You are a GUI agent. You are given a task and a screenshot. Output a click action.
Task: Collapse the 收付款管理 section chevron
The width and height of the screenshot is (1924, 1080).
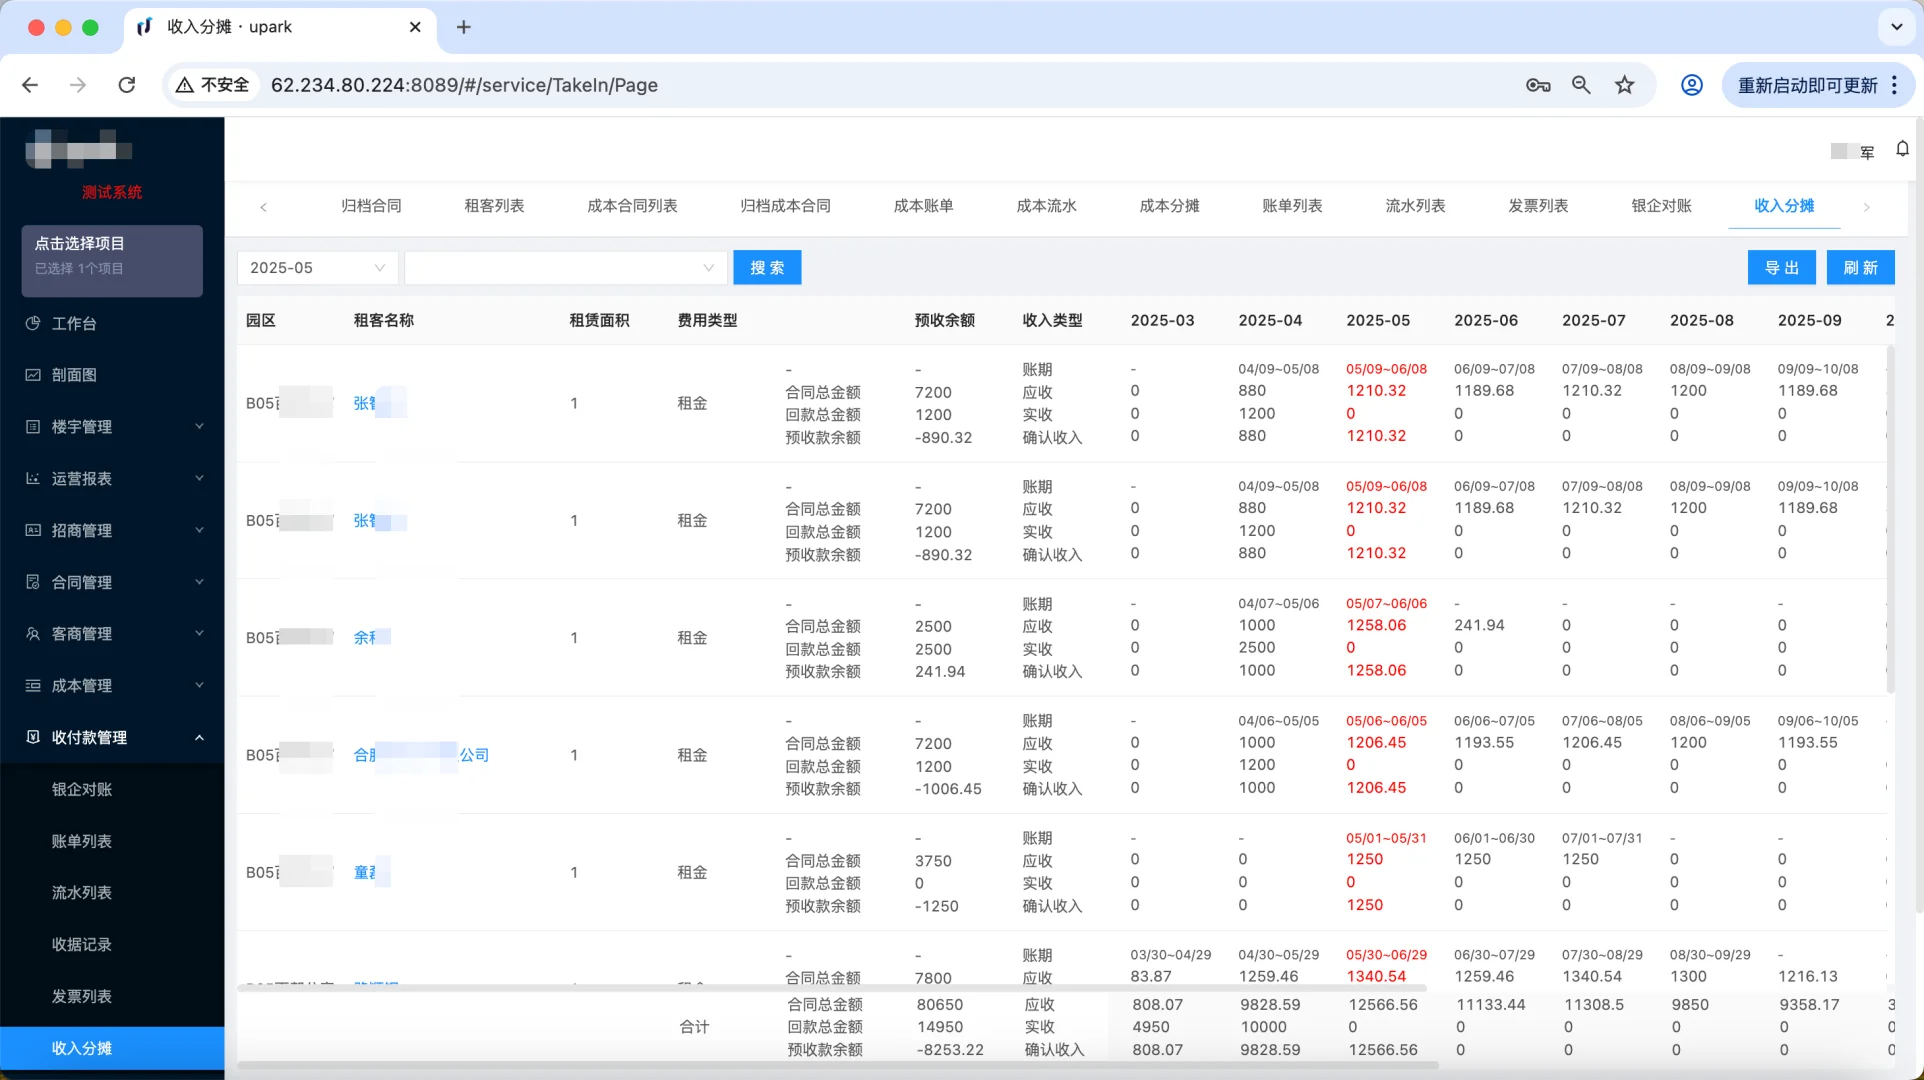click(198, 737)
